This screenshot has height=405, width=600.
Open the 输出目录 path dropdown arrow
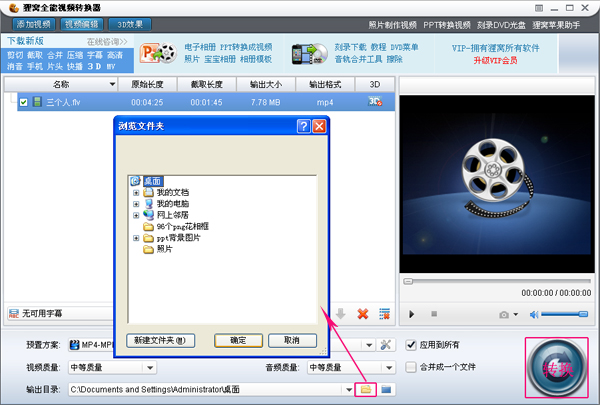349,390
